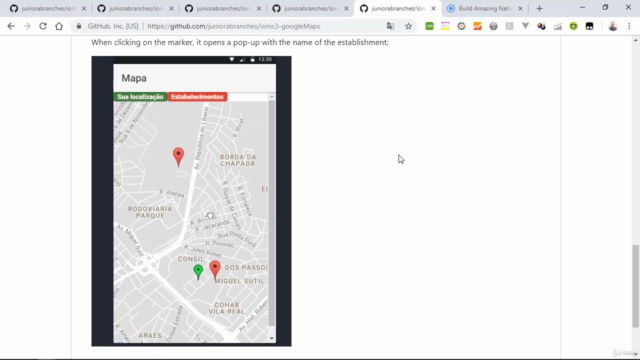Image resolution: width=640 pixels, height=360 pixels.
Task: Click the address bar URL field
Action: point(233,26)
